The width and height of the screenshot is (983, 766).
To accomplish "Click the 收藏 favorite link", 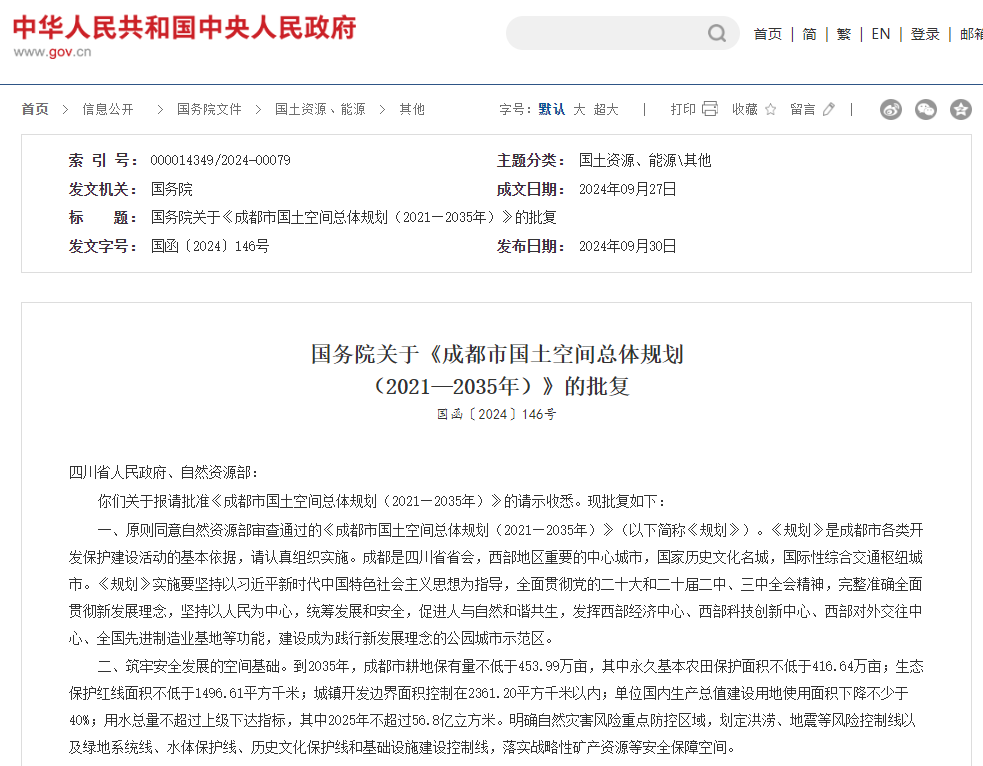I will (745, 110).
